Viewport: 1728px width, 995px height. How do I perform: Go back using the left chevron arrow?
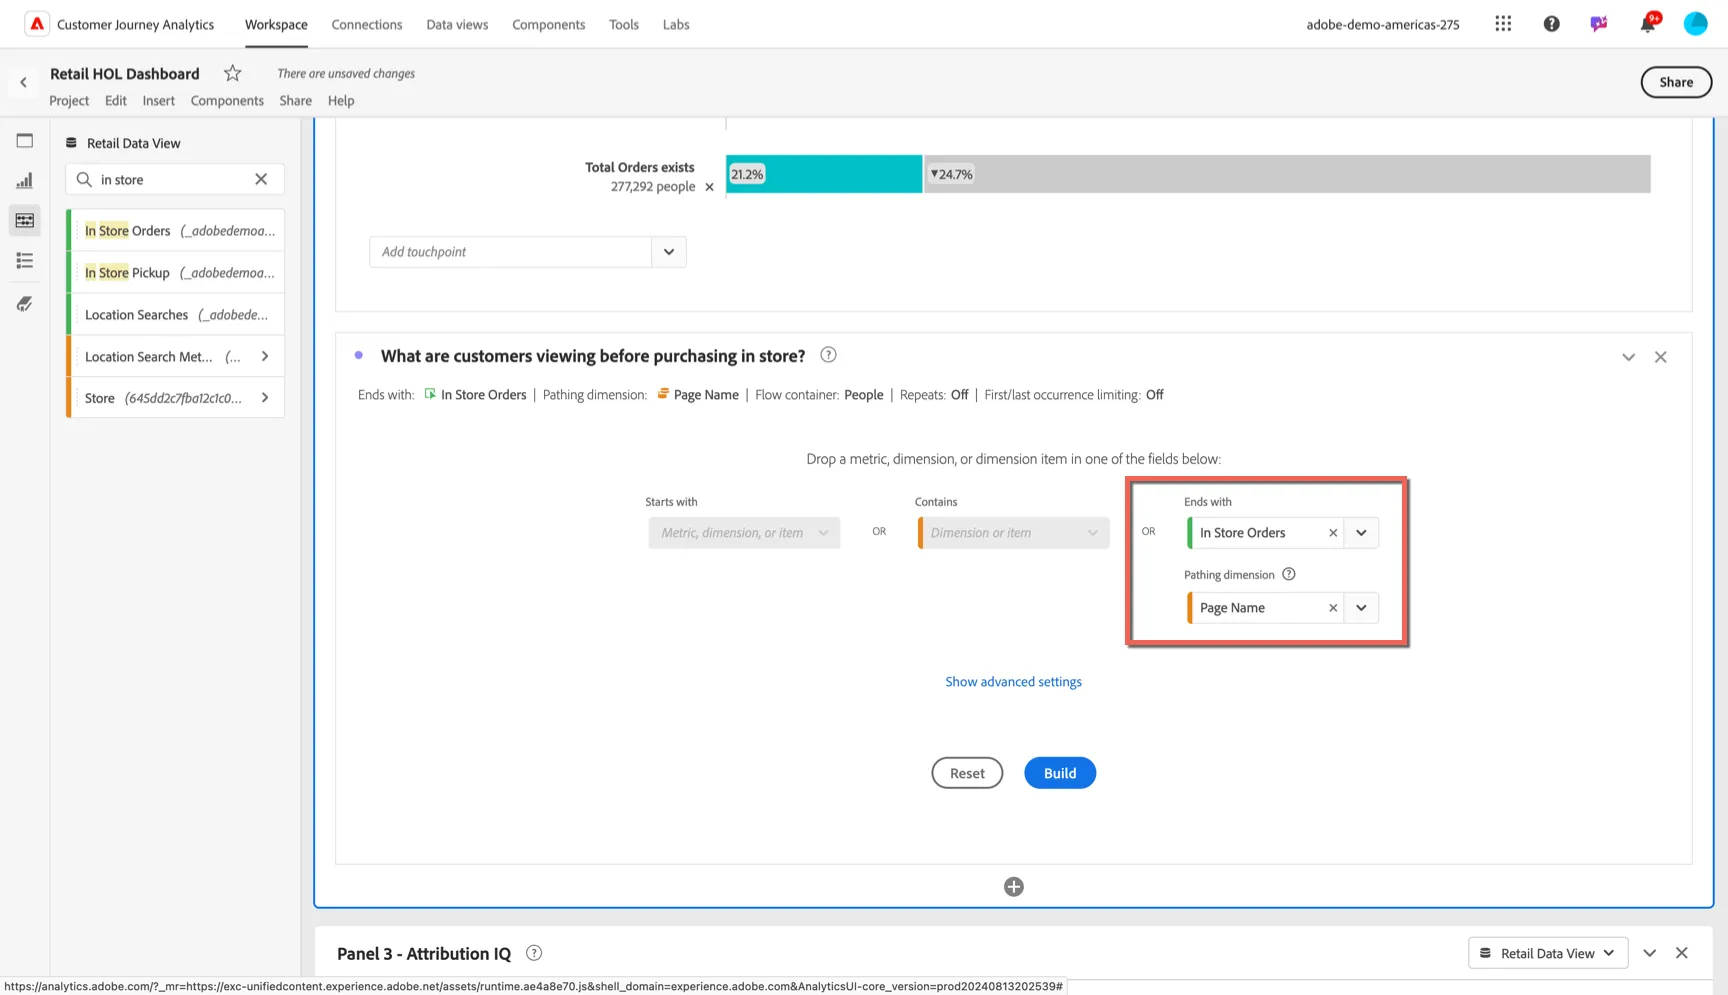point(23,83)
